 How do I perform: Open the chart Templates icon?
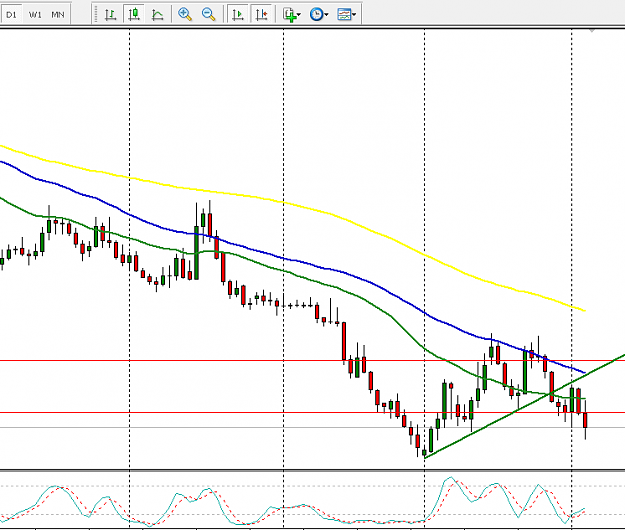coord(344,15)
